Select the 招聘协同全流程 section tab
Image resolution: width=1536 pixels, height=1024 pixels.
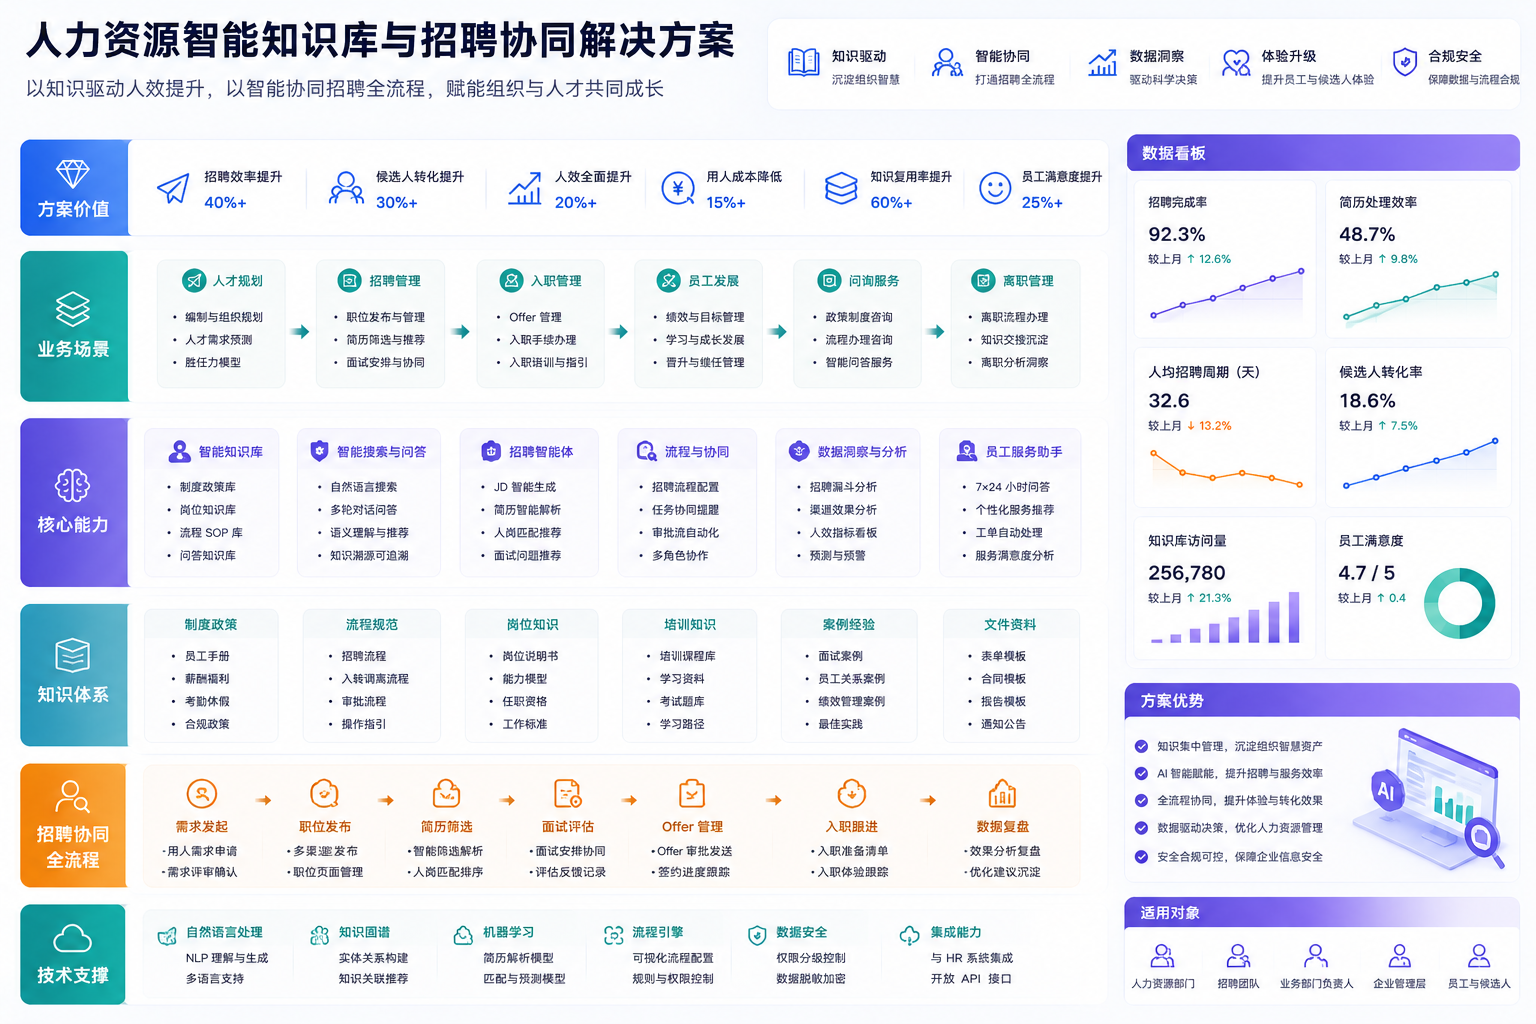pyautogui.click(x=74, y=826)
